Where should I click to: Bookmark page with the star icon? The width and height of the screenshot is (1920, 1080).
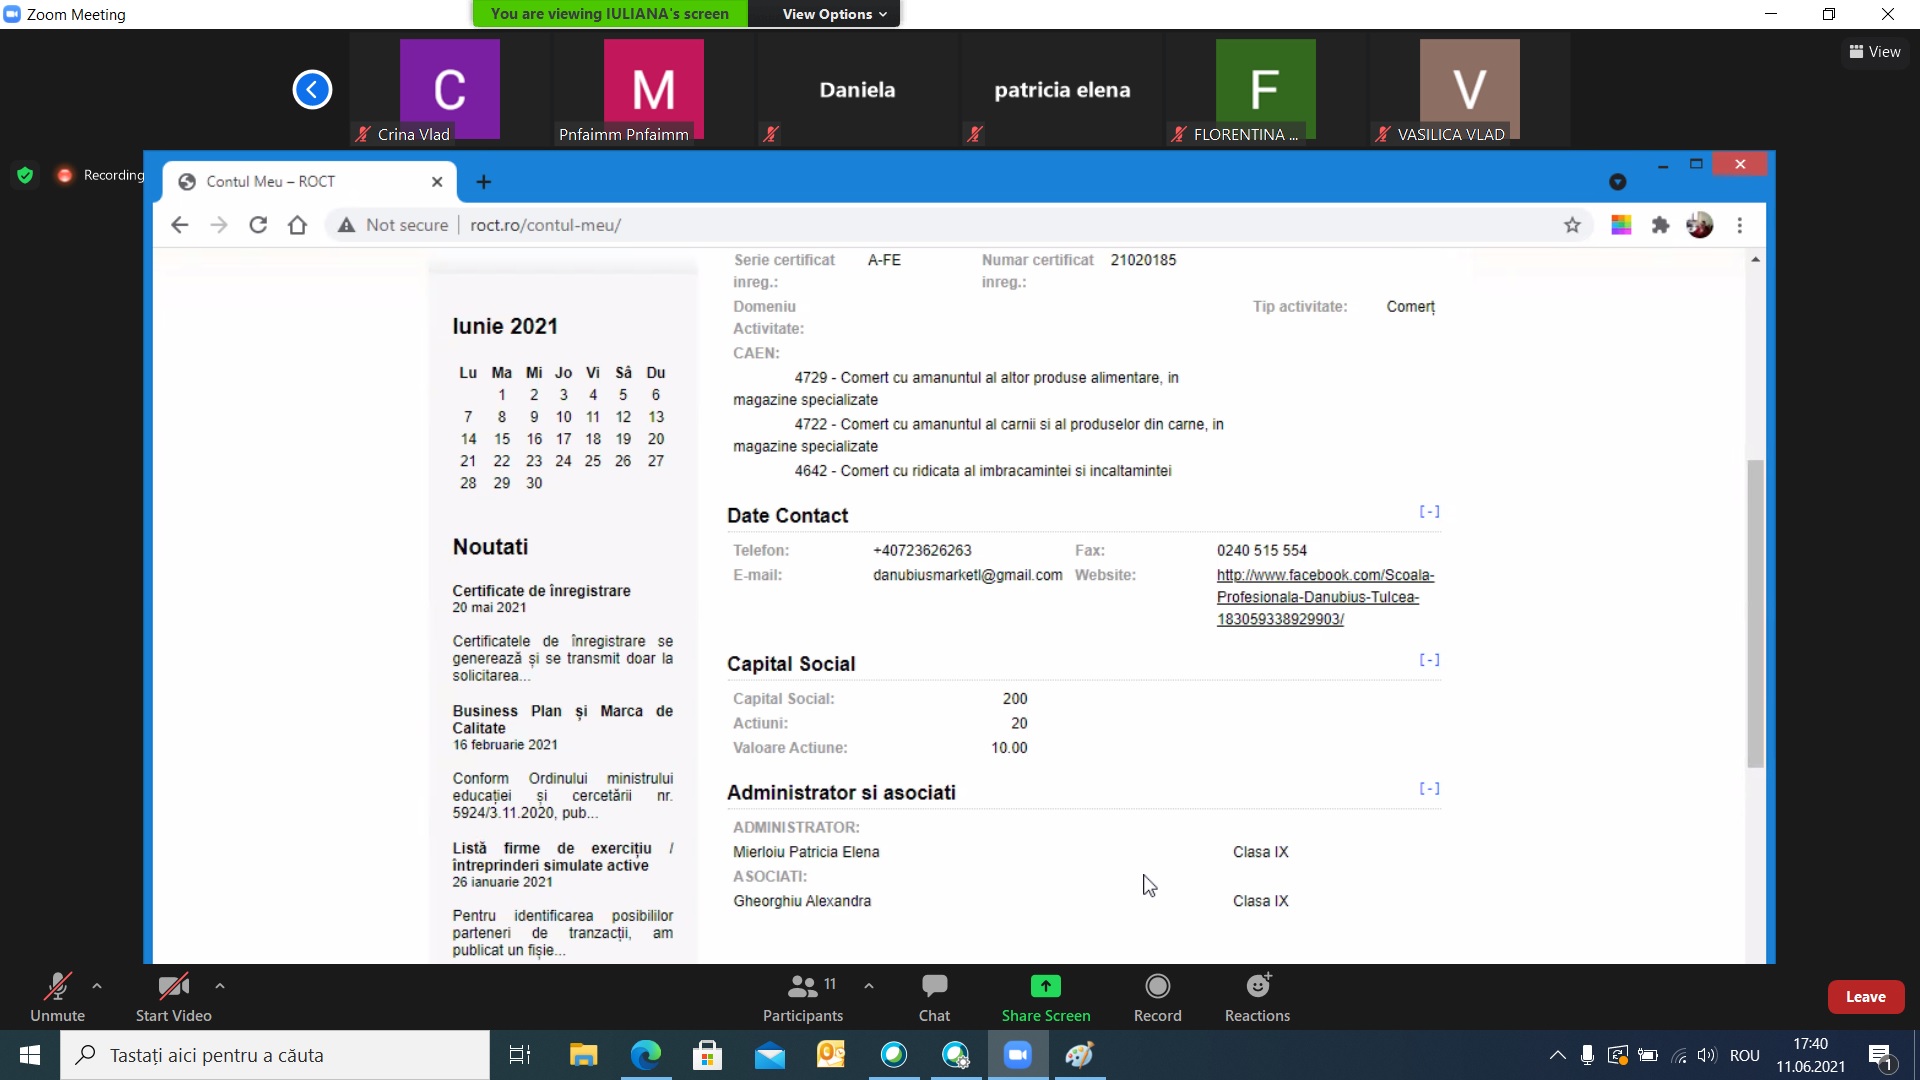[1572, 225]
